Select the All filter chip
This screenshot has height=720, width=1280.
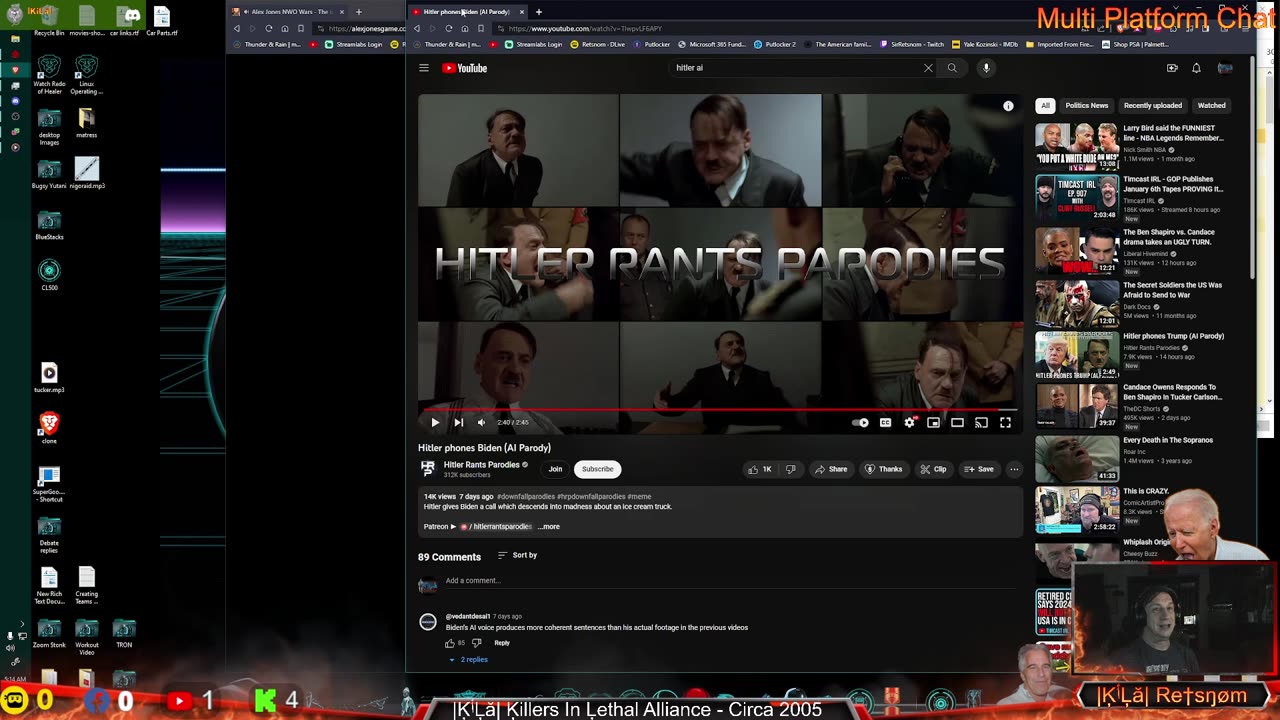[x=1045, y=105]
